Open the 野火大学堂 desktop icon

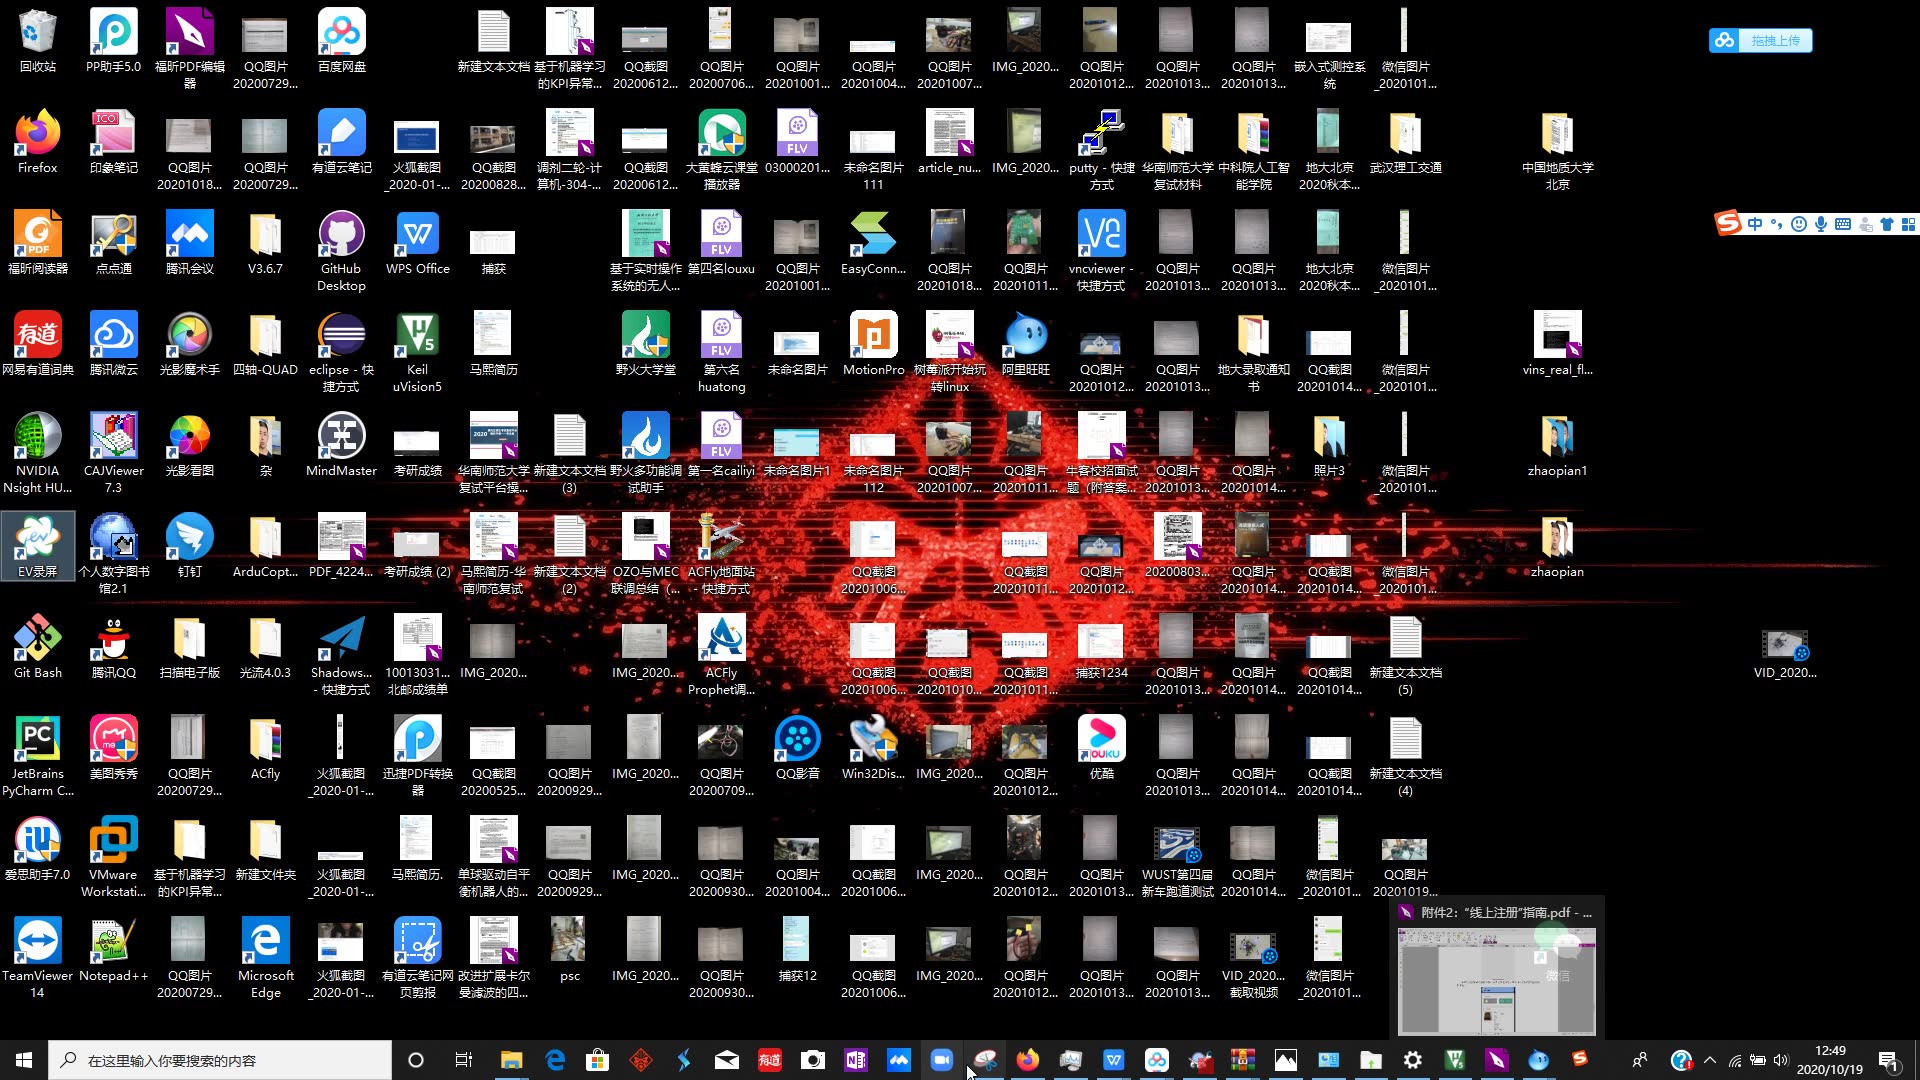point(645,343)
